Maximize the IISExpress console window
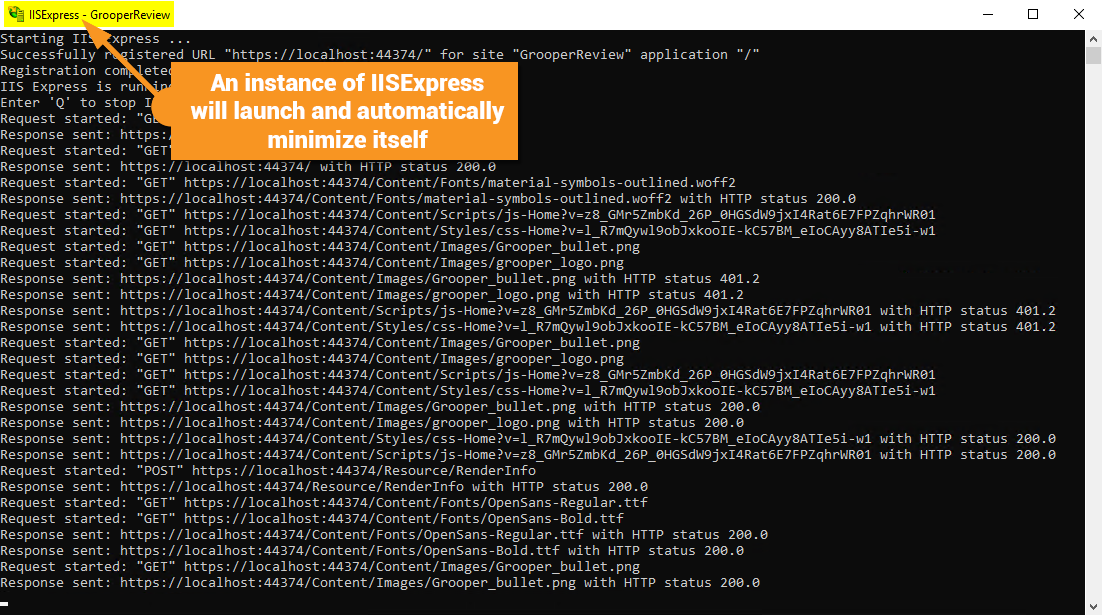 click(x=1032, y=14)
